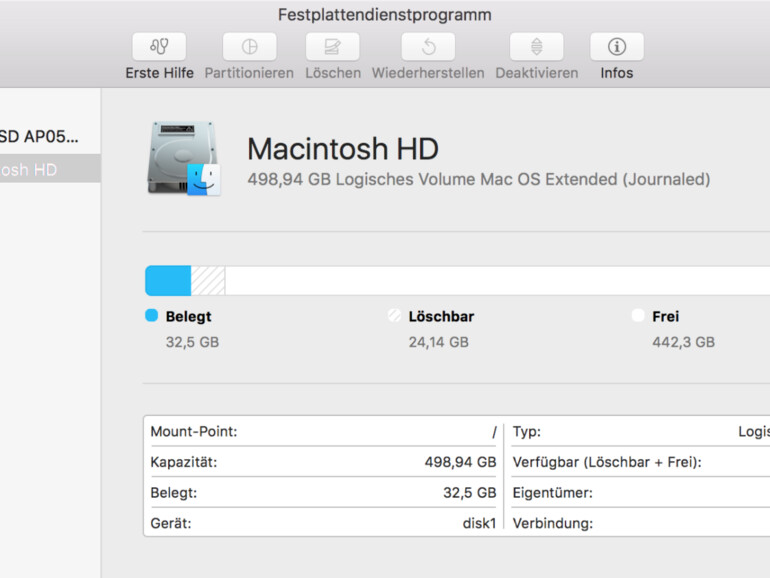Click the Verbindung: label
The image size is (770, 578).
[553, 523]
